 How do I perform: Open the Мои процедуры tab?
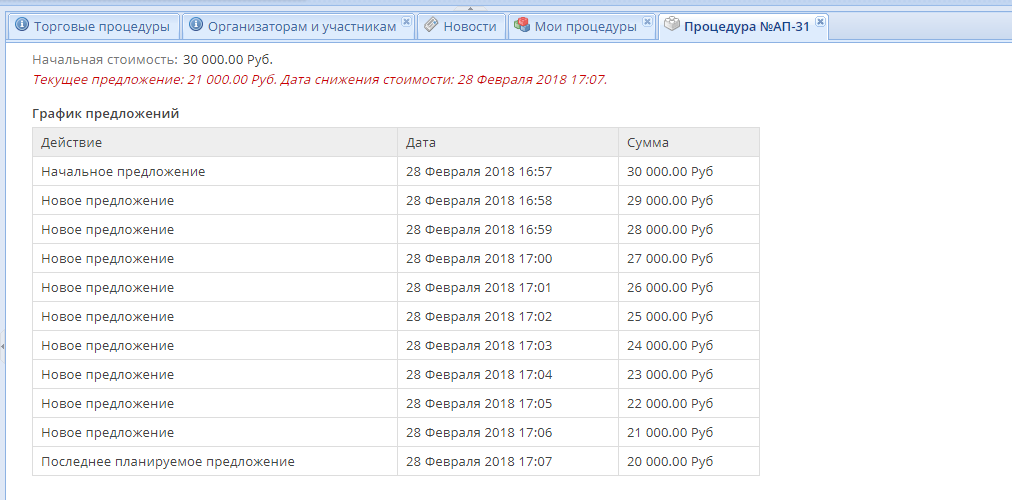pos(584,27)
